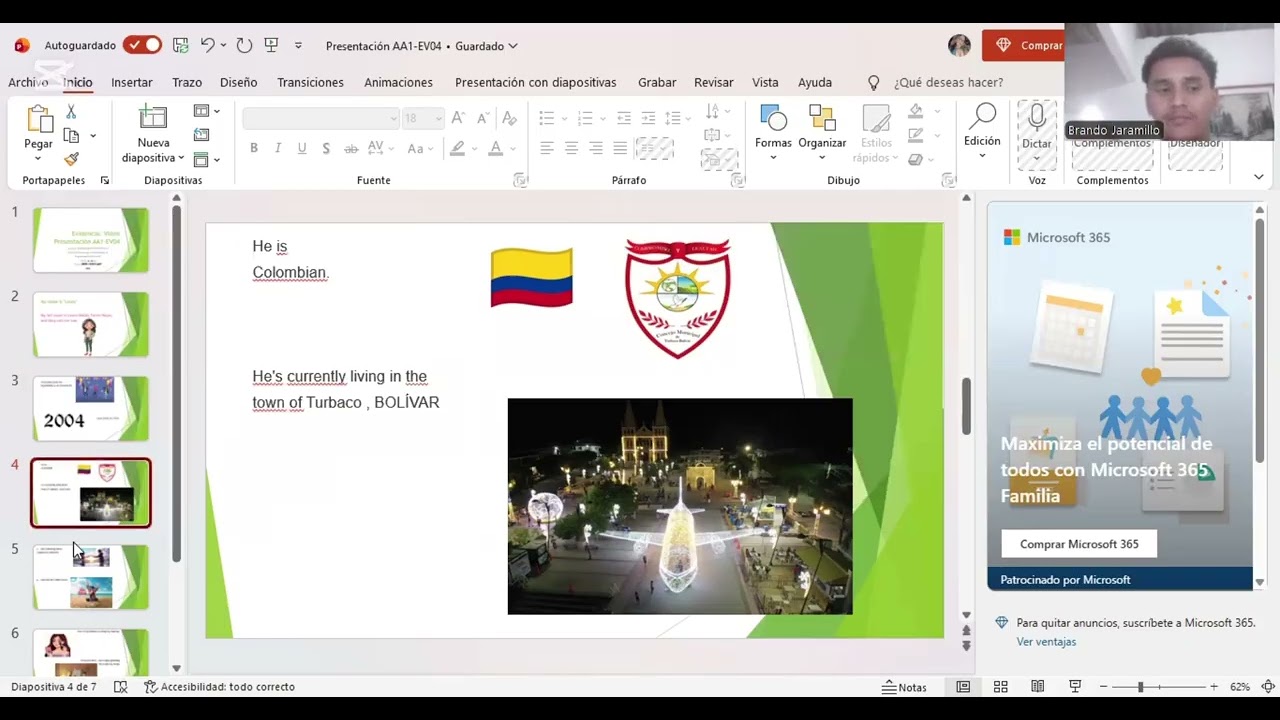Select slide 2 thumbnail
This screenshot has width=1280, height=720.
click(x=91, y=324)
